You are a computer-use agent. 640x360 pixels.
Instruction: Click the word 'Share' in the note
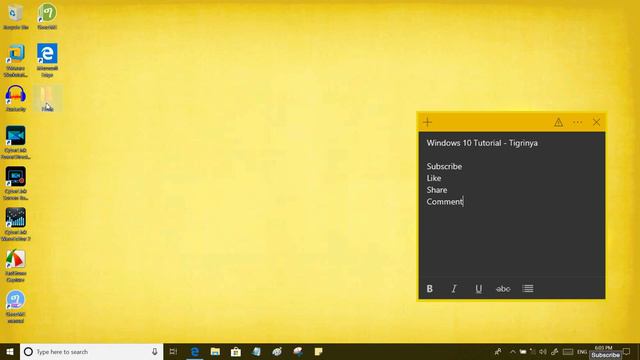coord(437,190)
